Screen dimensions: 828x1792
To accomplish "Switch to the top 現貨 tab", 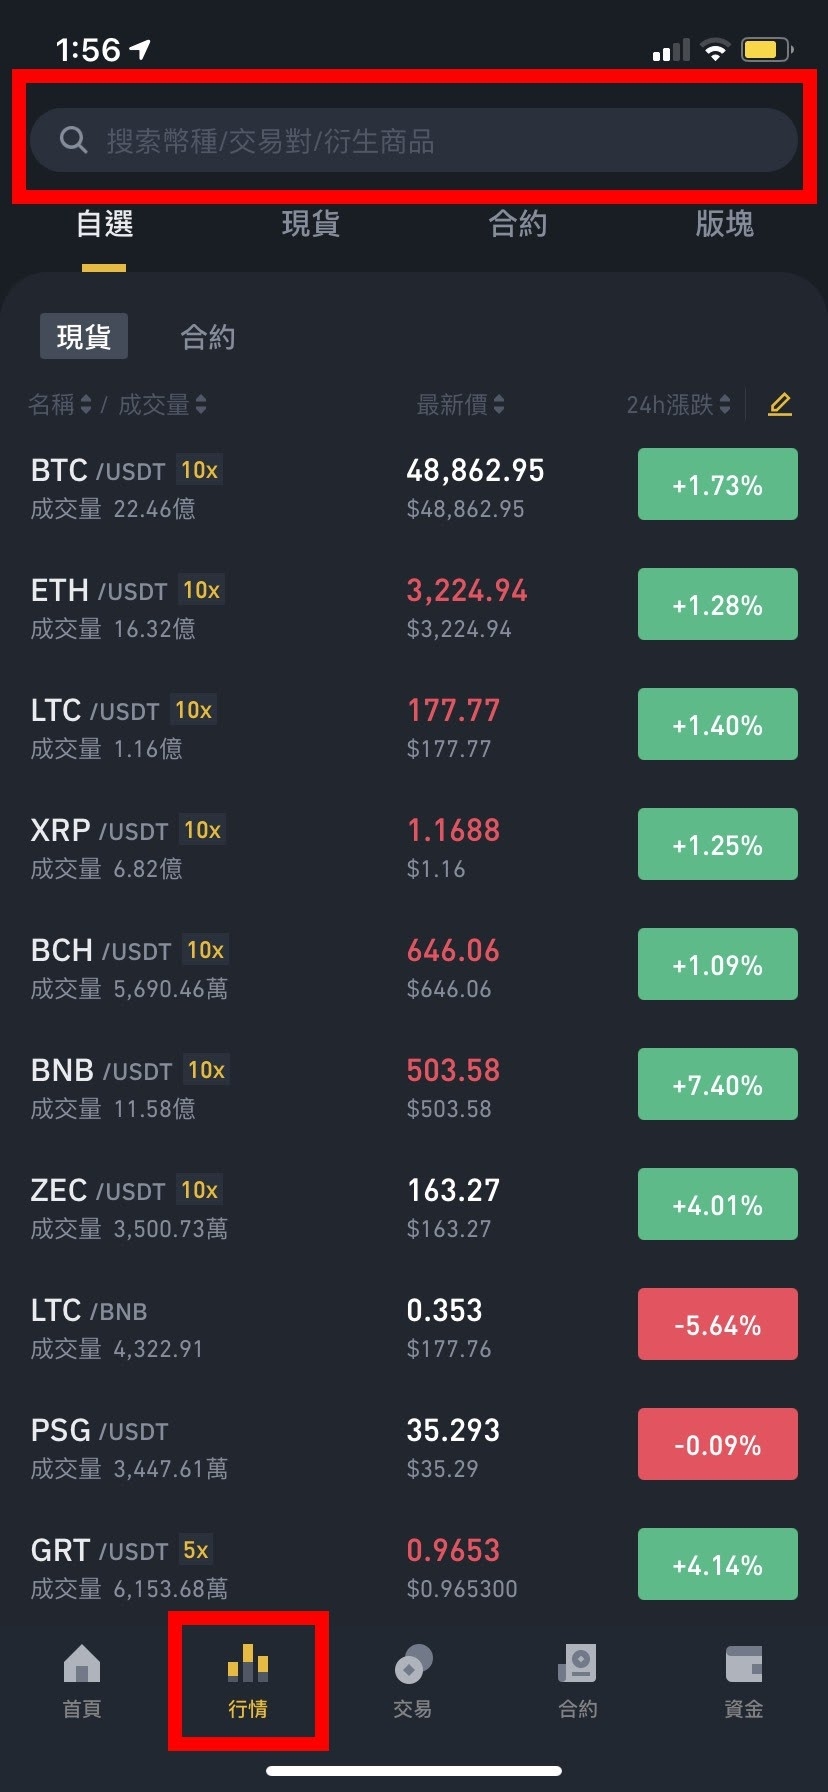I will coord(311,224).
